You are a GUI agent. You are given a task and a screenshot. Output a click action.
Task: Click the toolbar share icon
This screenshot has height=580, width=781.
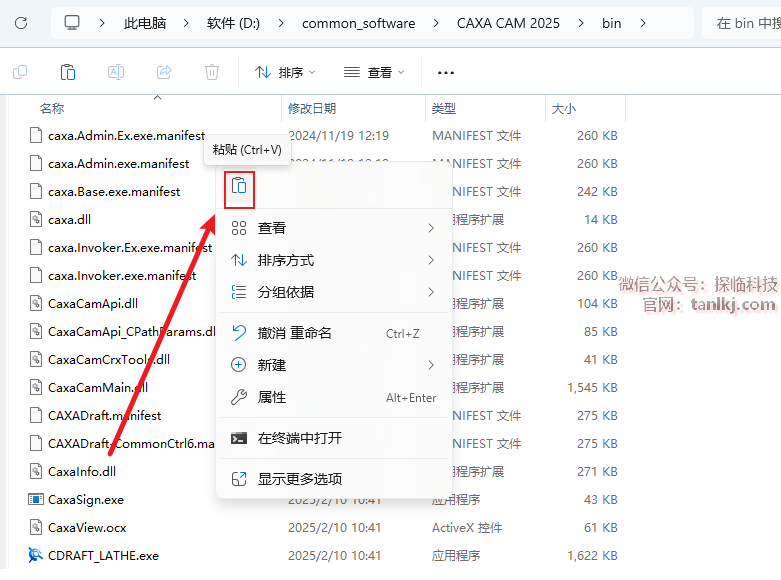point(164,72)
